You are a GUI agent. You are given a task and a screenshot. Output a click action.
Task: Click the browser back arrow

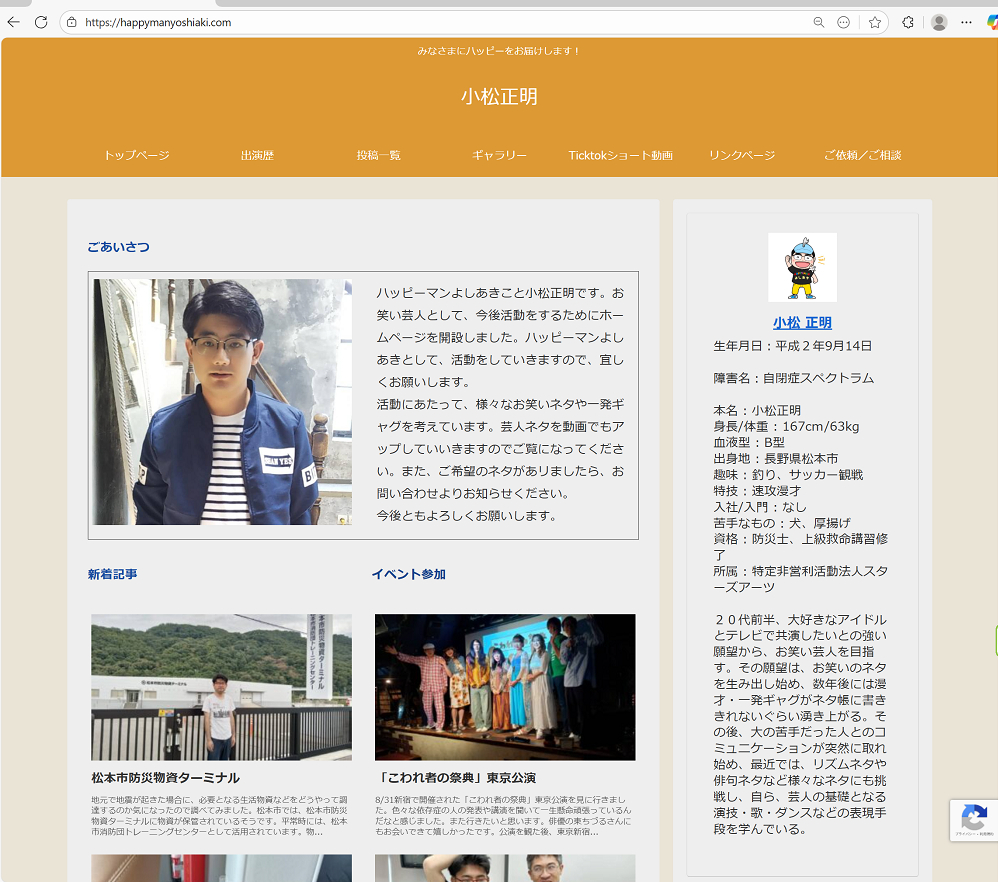pyautogui.click(x=14, y=22)
